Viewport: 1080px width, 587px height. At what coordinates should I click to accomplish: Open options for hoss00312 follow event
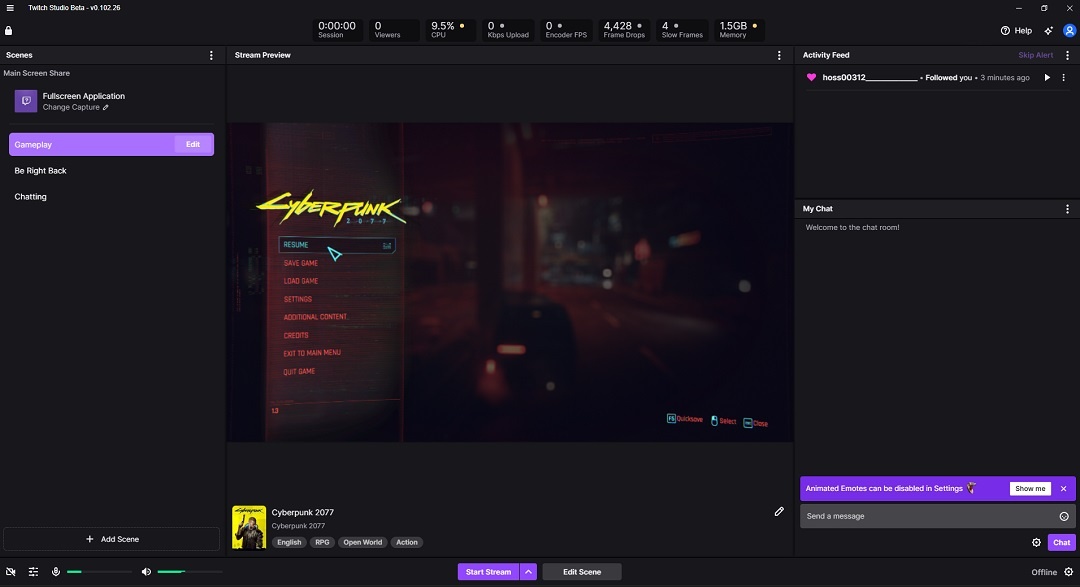1063,78
